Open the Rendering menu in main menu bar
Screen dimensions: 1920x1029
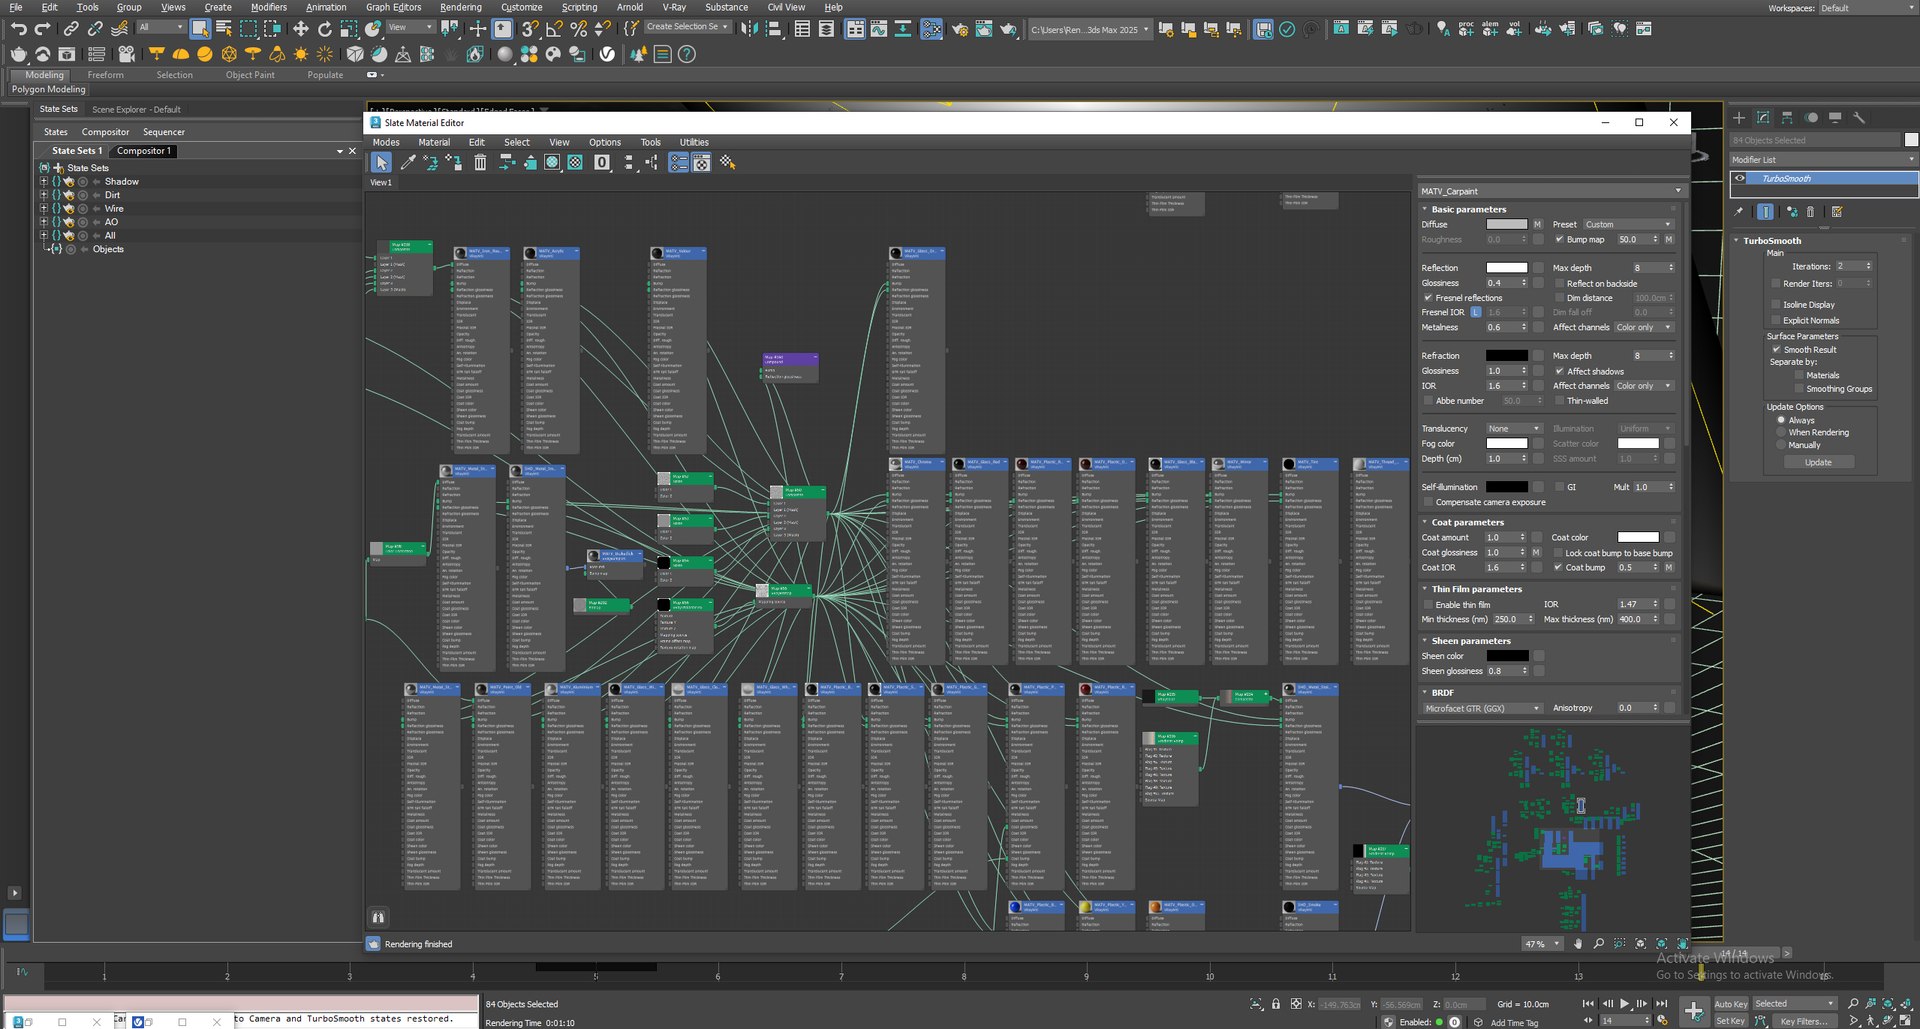pyautogui.click(x=460, y=7)
